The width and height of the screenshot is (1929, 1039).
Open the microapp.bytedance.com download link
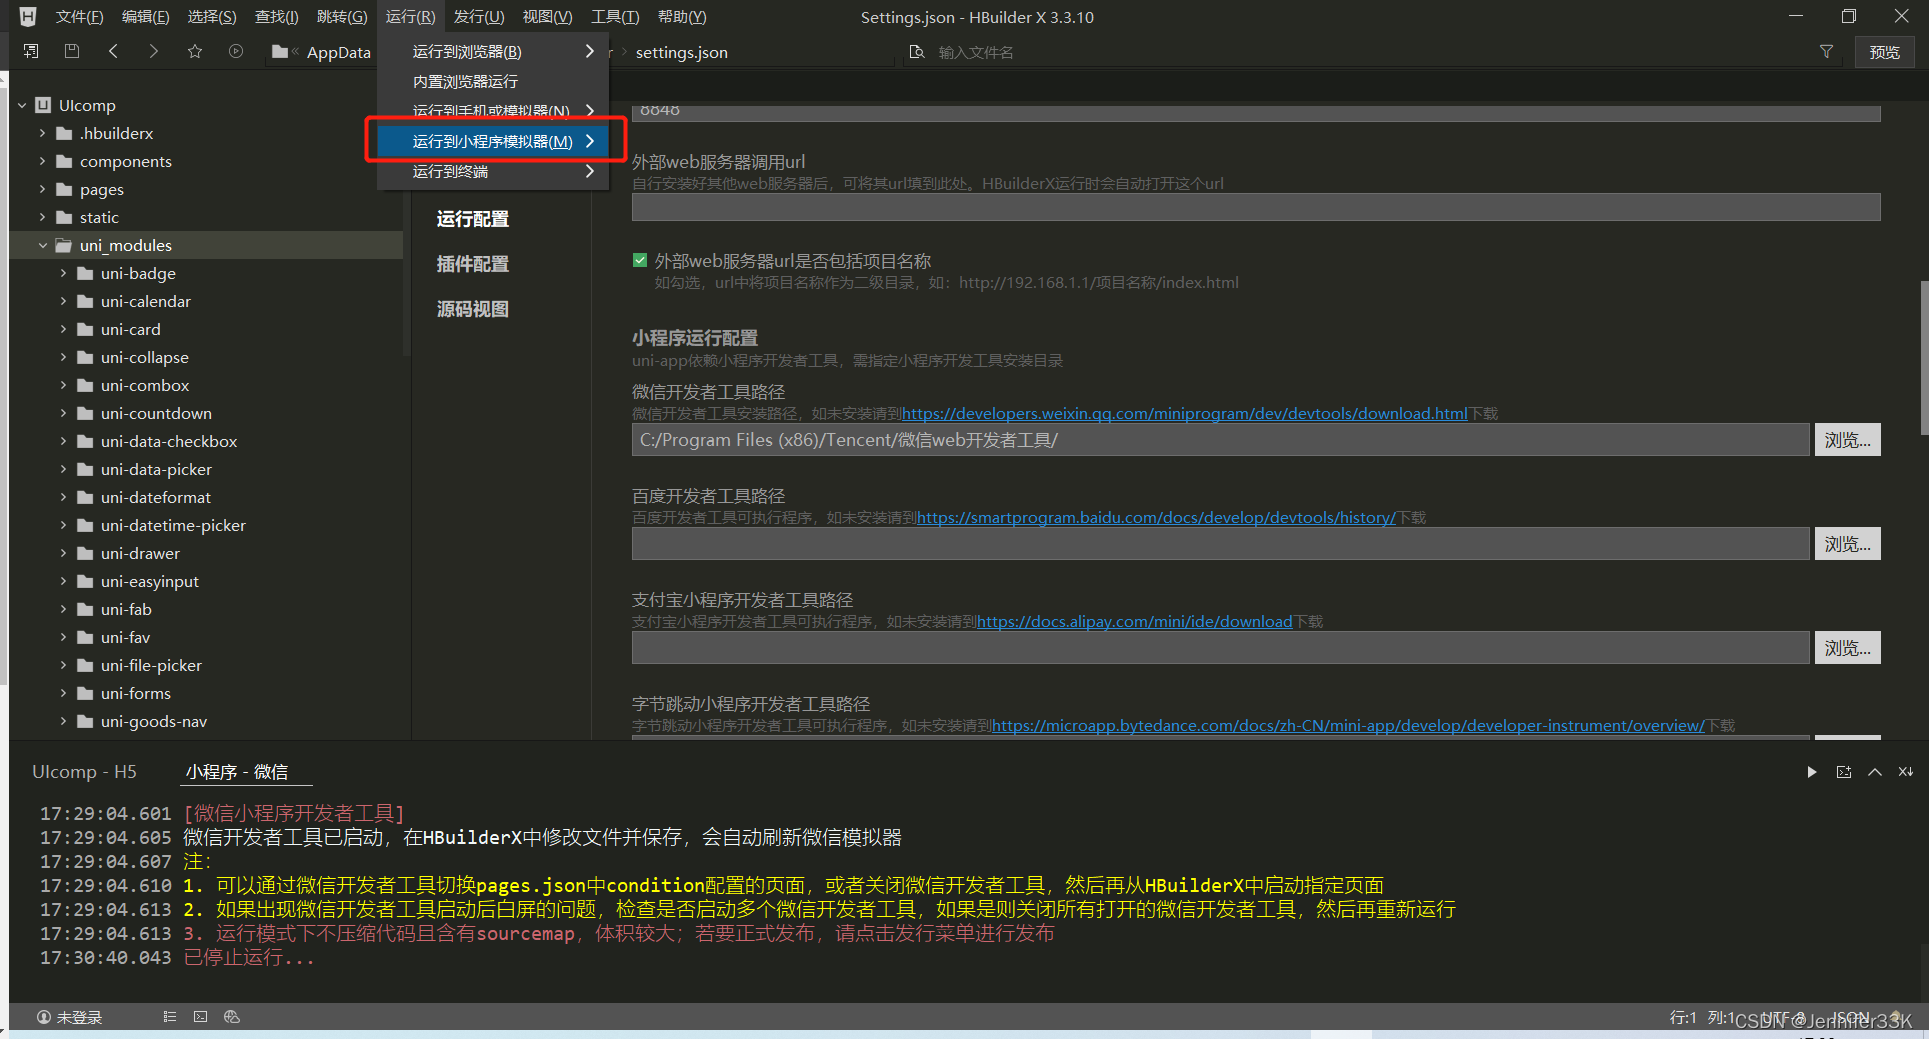1348,725
